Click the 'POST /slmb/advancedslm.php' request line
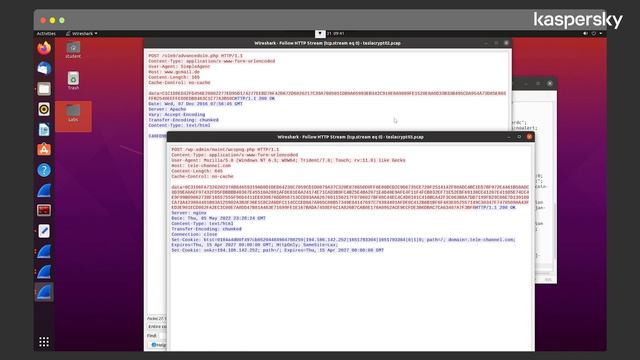The width and height of the screenshot is (640, 360). click(x=196, y=56)
